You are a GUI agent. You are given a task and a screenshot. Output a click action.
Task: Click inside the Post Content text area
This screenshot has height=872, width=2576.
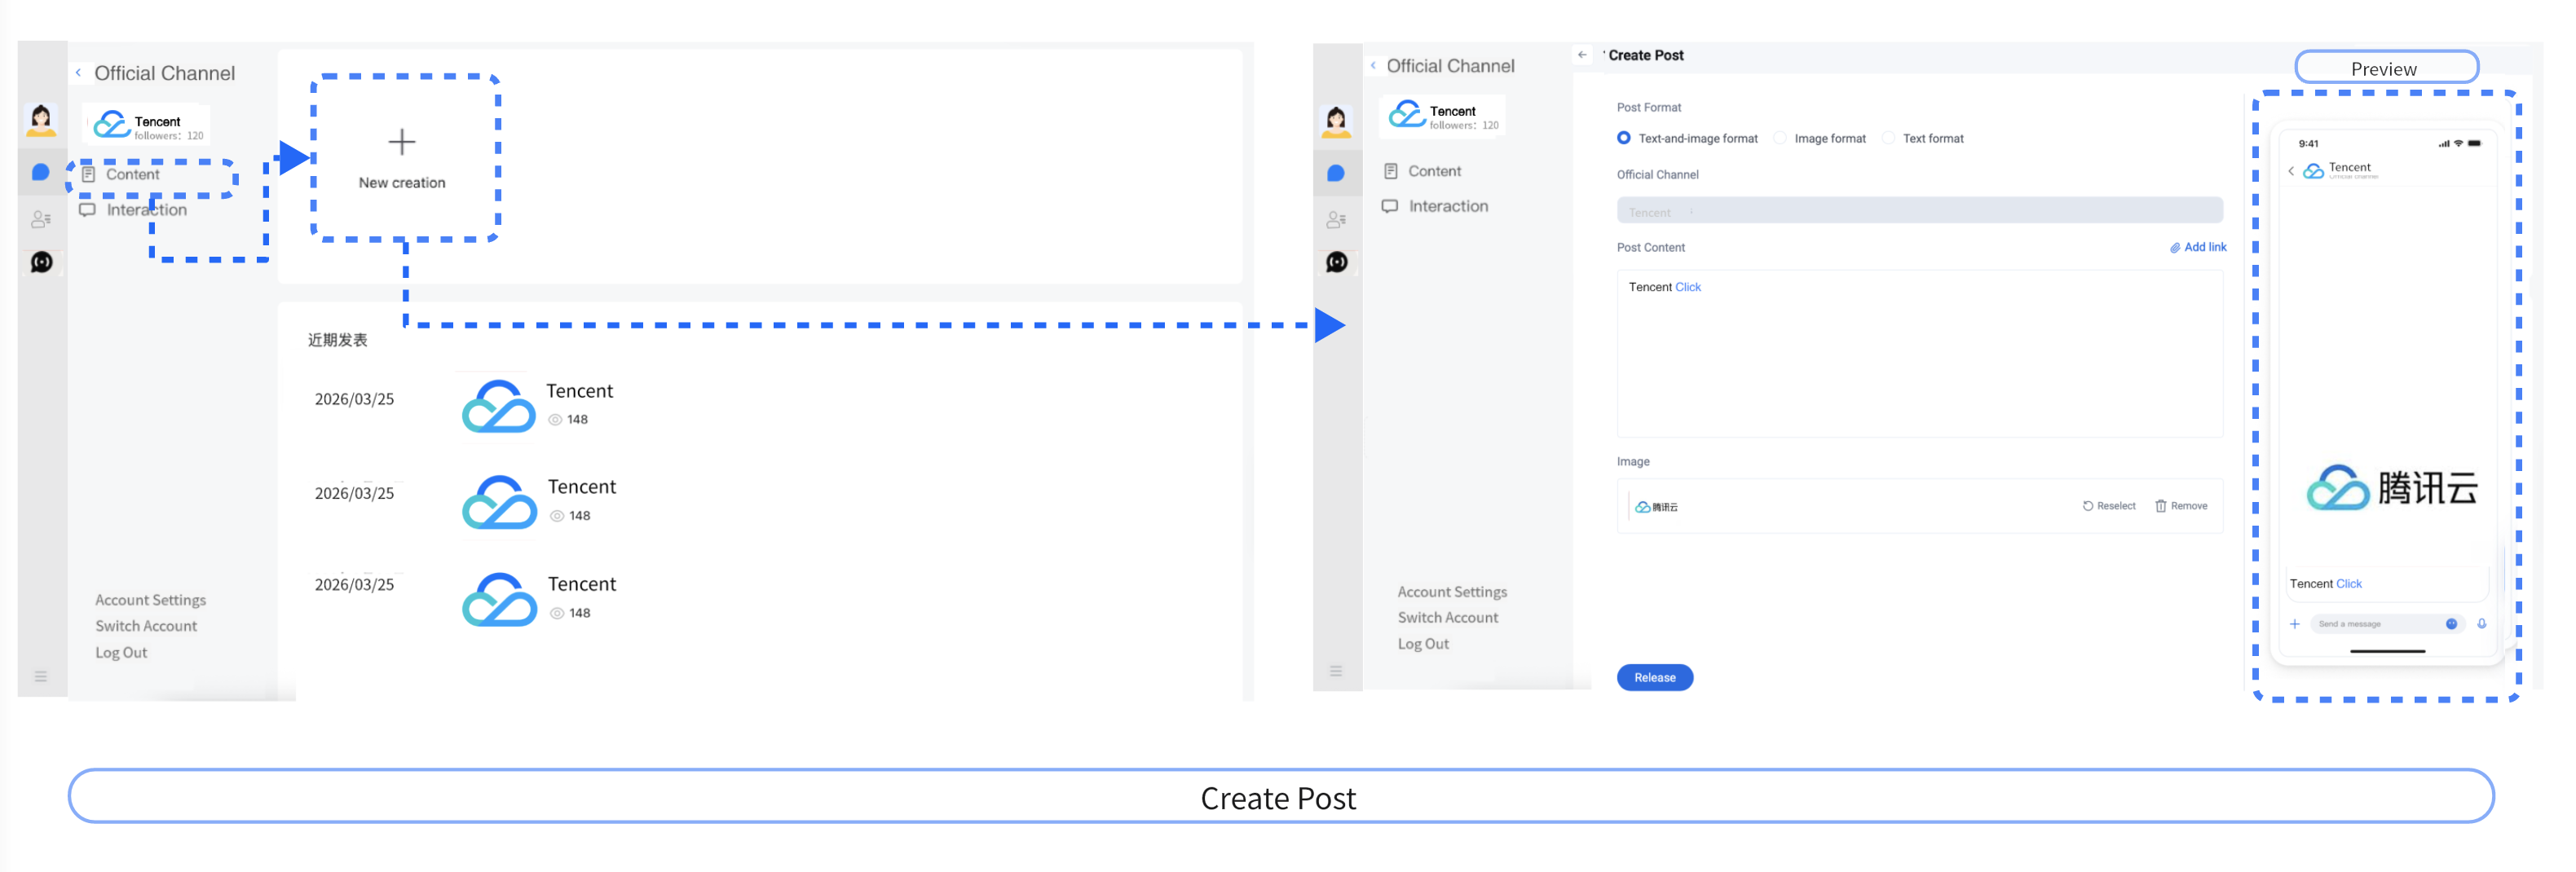(1919, 360)
